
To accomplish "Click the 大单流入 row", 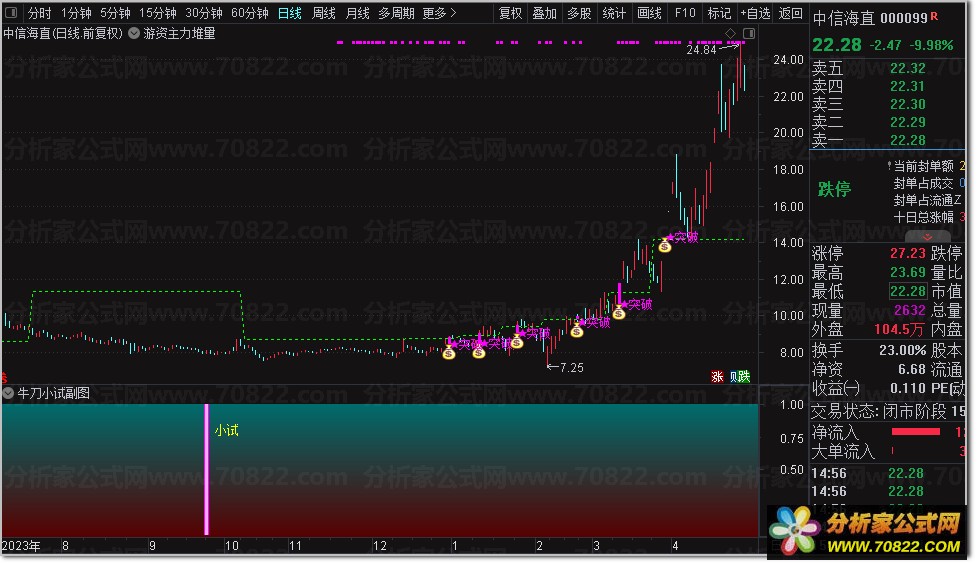I will pos(887,450).
